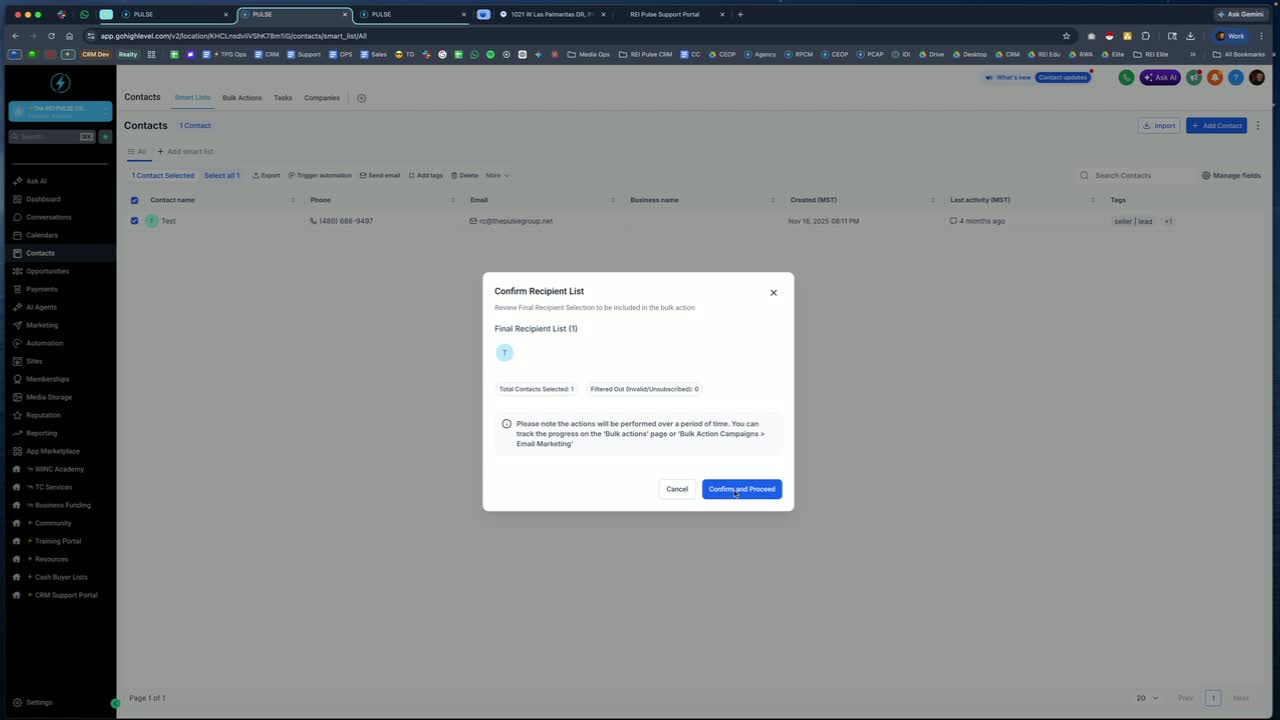Open Media Storage in the sidebar
The width and height of the screenshot is (1280, 720).
pos(48,397)
